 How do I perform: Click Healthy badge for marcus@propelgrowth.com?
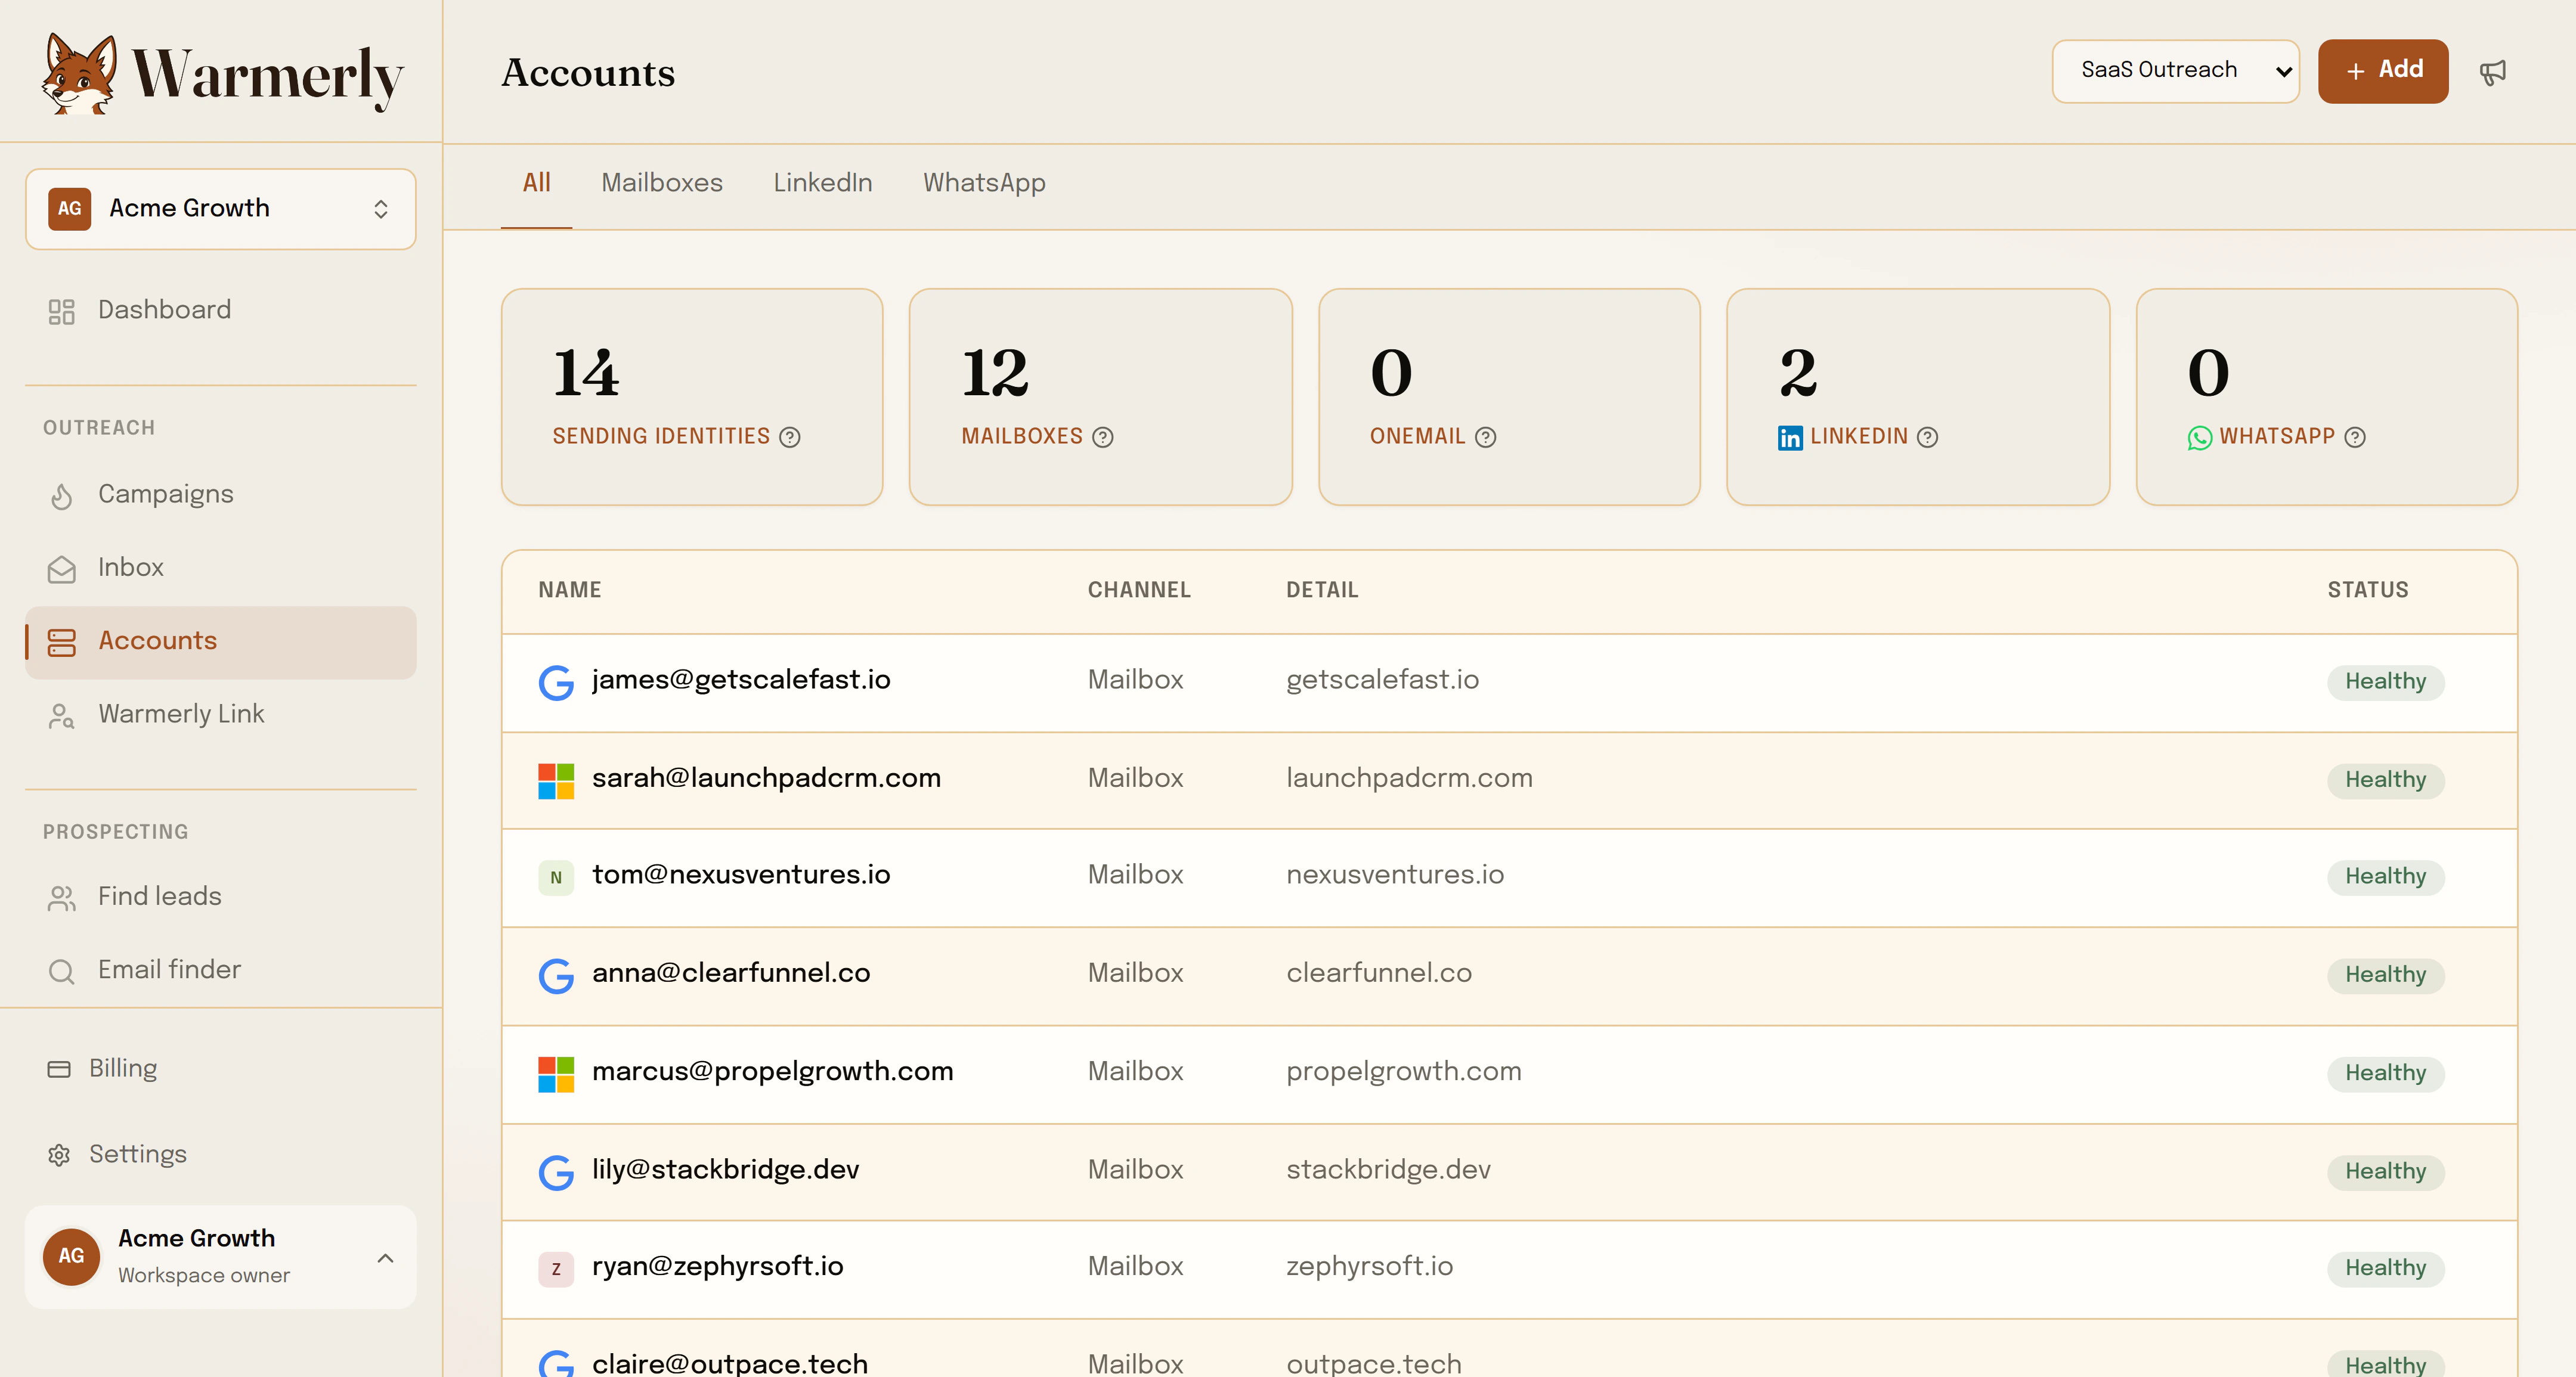[x=2385, y=1074]
